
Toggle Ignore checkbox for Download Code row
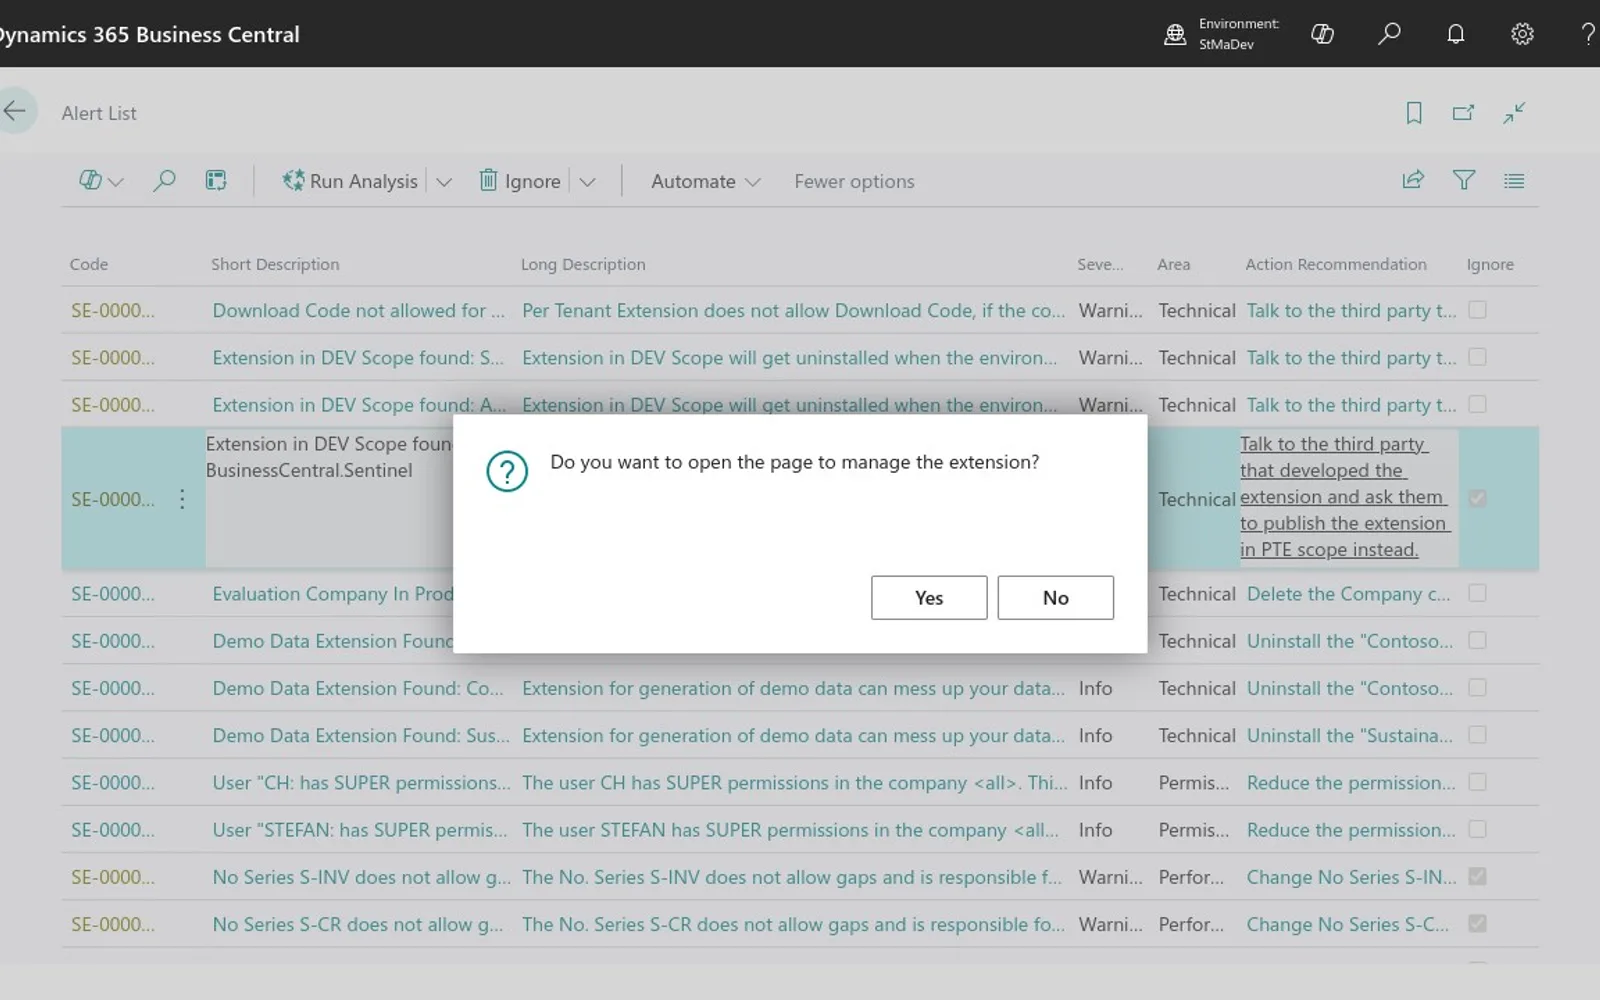1477,310
